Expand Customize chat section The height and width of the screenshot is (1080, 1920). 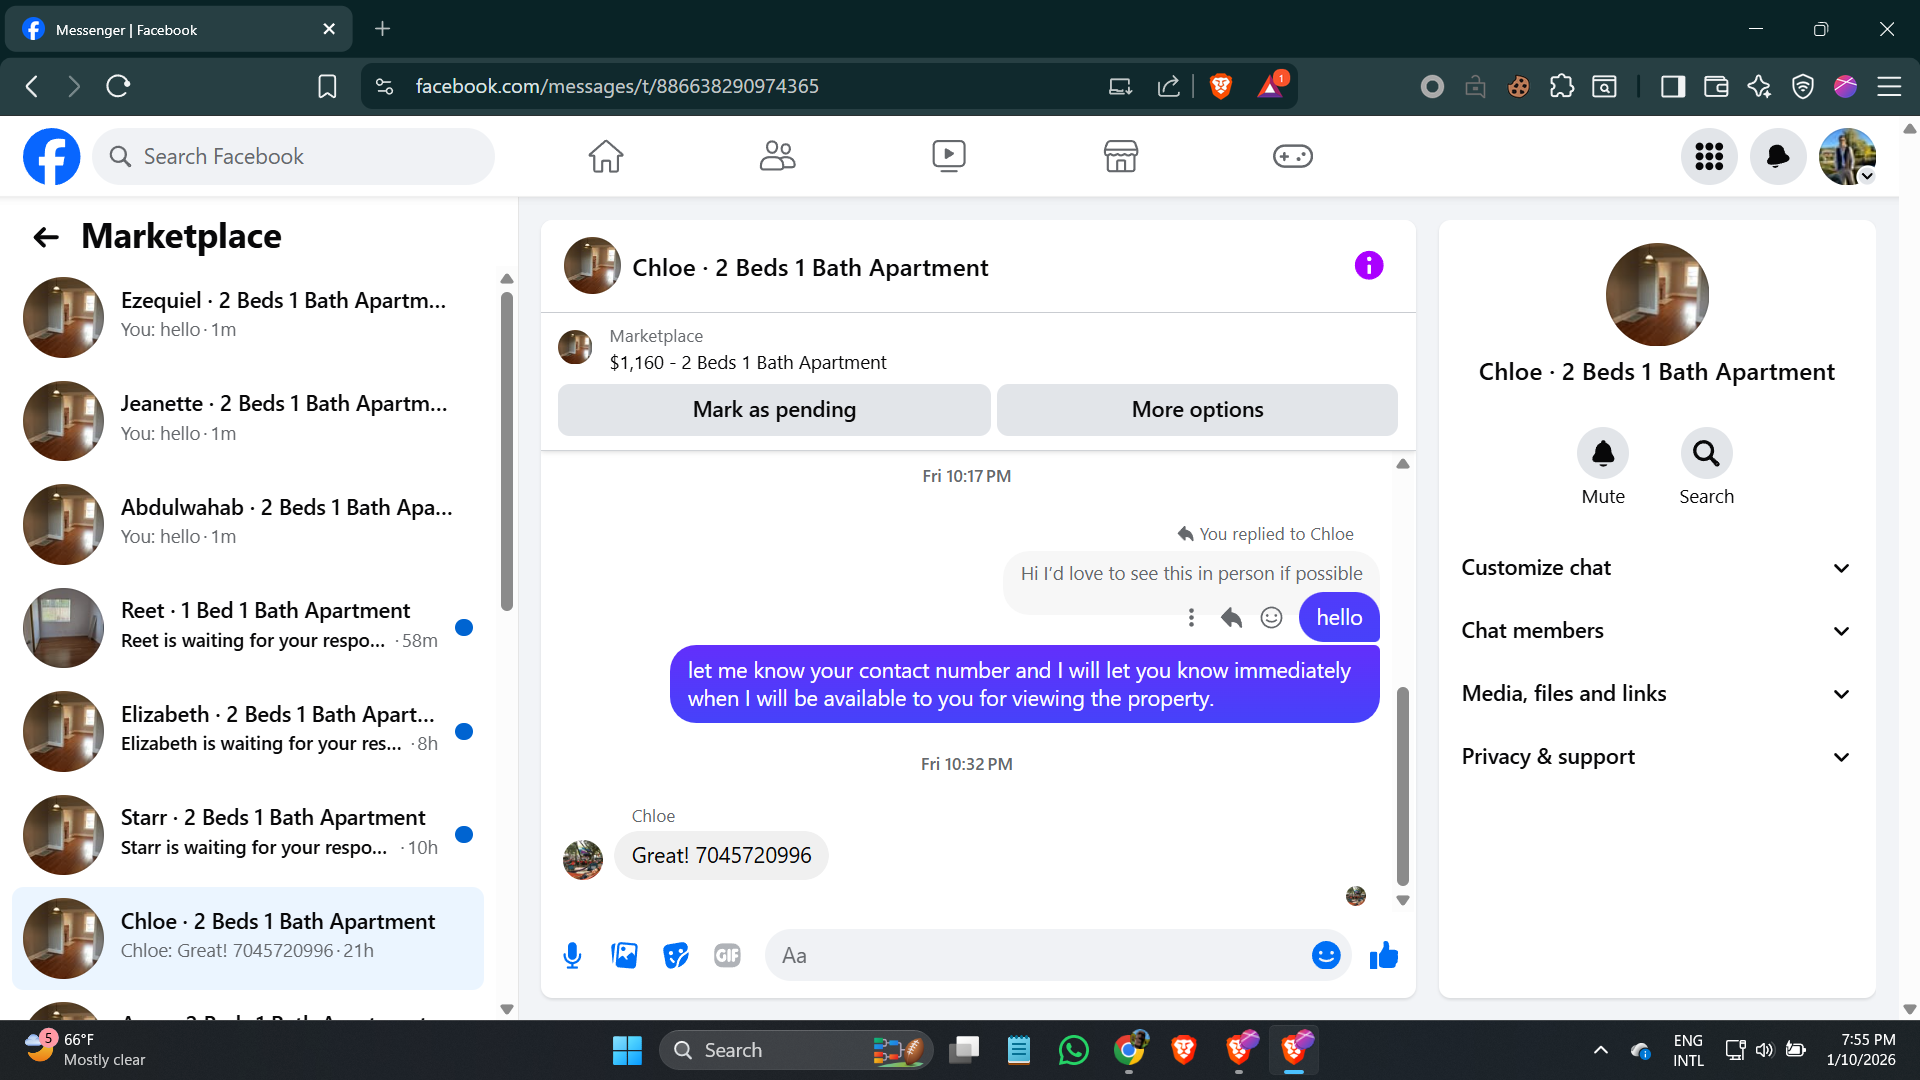pyautogui.click(x=1656, y=568)
